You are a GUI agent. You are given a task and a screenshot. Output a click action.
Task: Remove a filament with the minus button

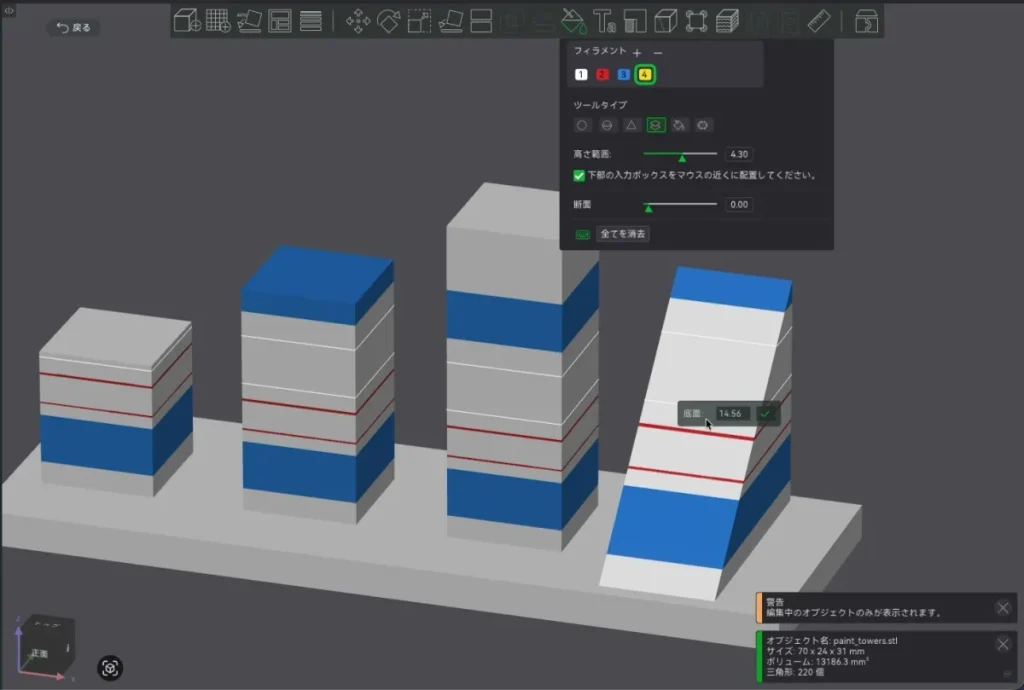(658, 52)
